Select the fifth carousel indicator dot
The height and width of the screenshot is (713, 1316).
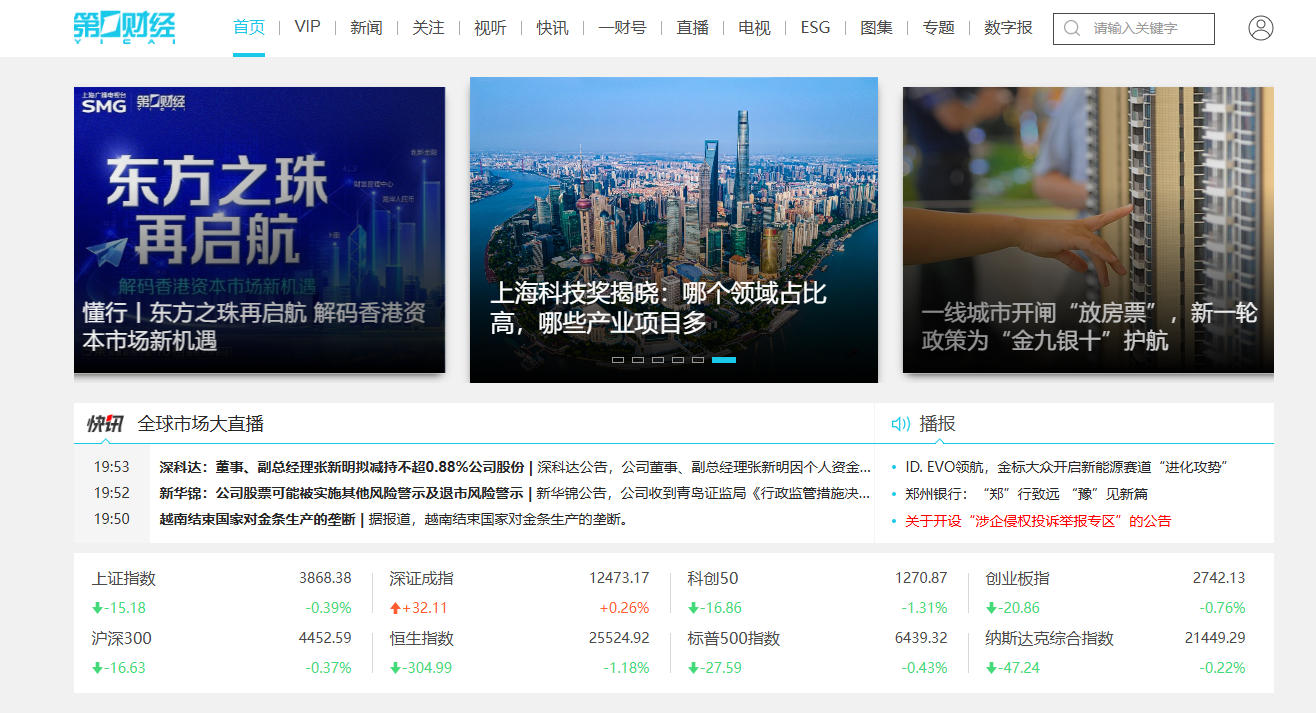[x=698, y=360]
